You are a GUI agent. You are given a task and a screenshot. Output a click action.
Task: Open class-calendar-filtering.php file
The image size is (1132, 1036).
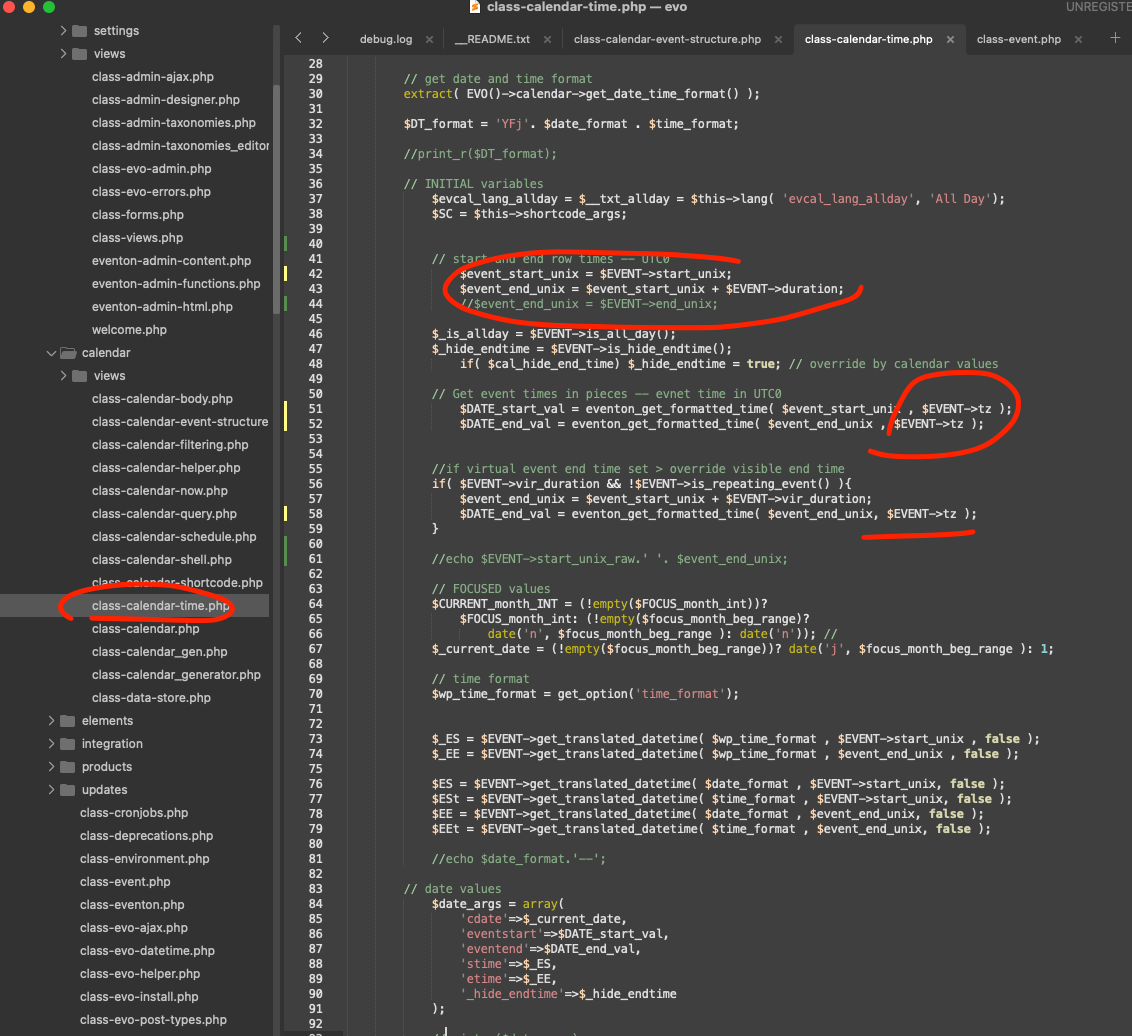(x=170, y=445)
